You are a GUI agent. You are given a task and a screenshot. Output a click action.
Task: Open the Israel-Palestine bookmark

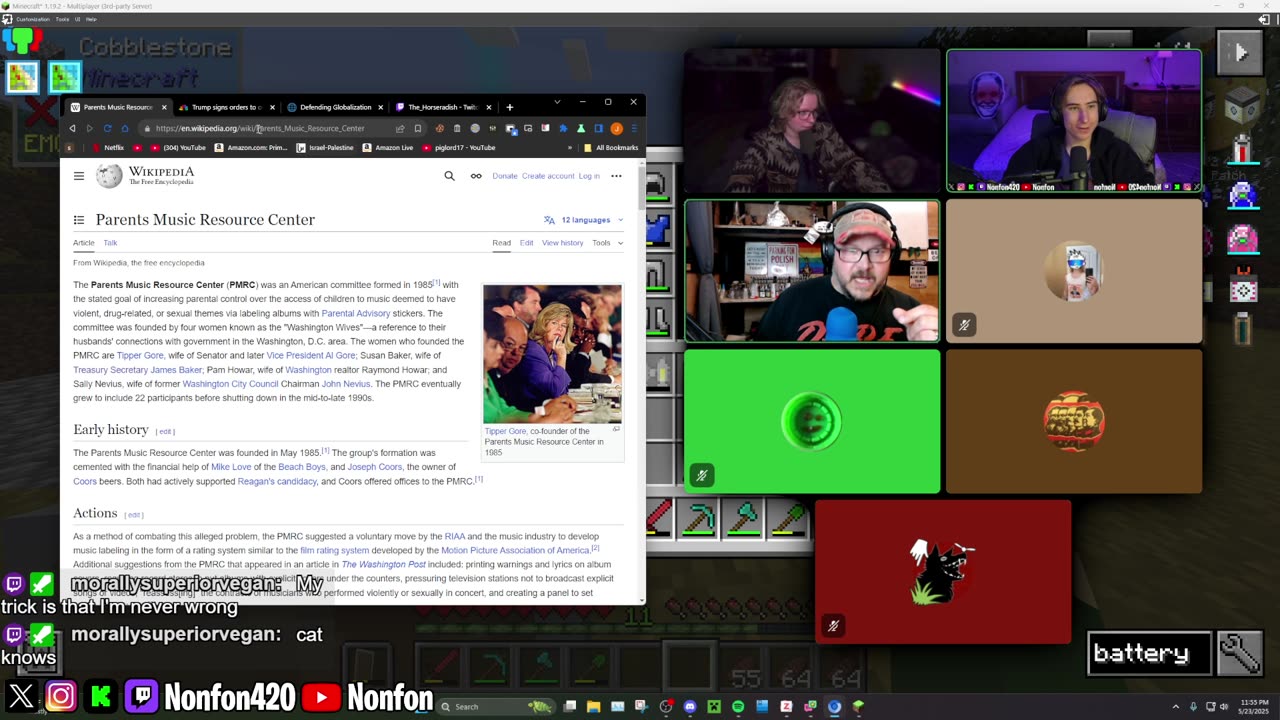[325, 148]
